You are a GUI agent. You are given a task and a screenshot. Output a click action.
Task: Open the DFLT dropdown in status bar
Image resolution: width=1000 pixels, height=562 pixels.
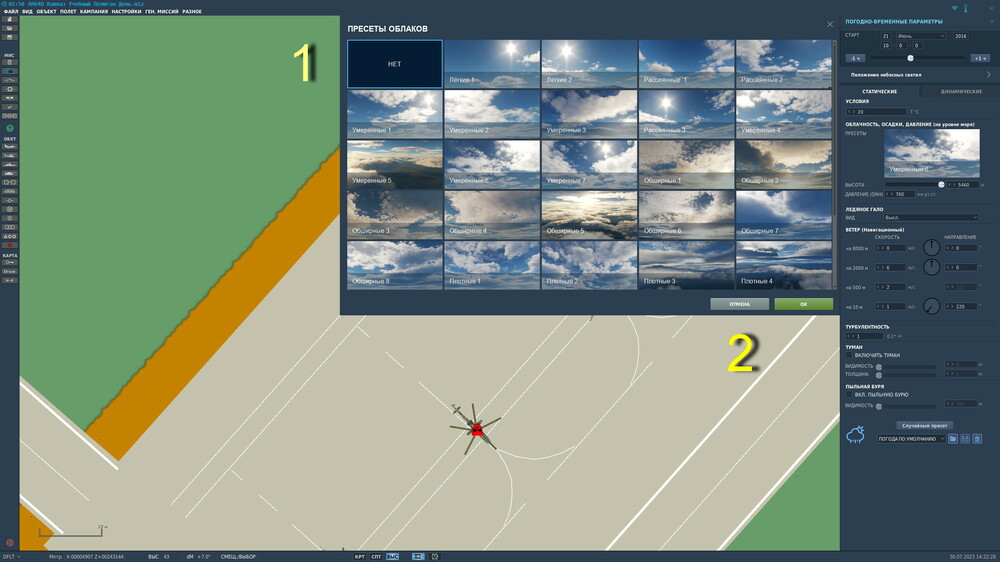pyautogui.click(x=11, y=557)
